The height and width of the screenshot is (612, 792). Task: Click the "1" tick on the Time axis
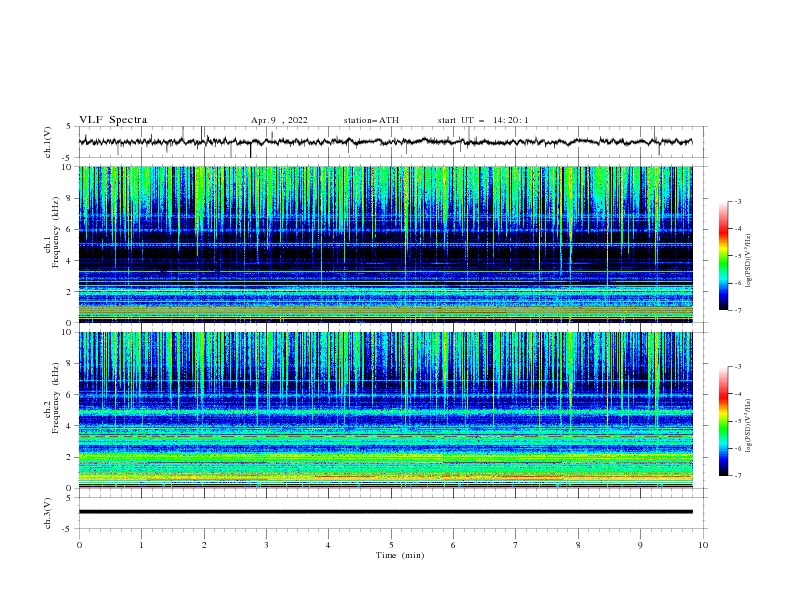[x=141, y=545]
